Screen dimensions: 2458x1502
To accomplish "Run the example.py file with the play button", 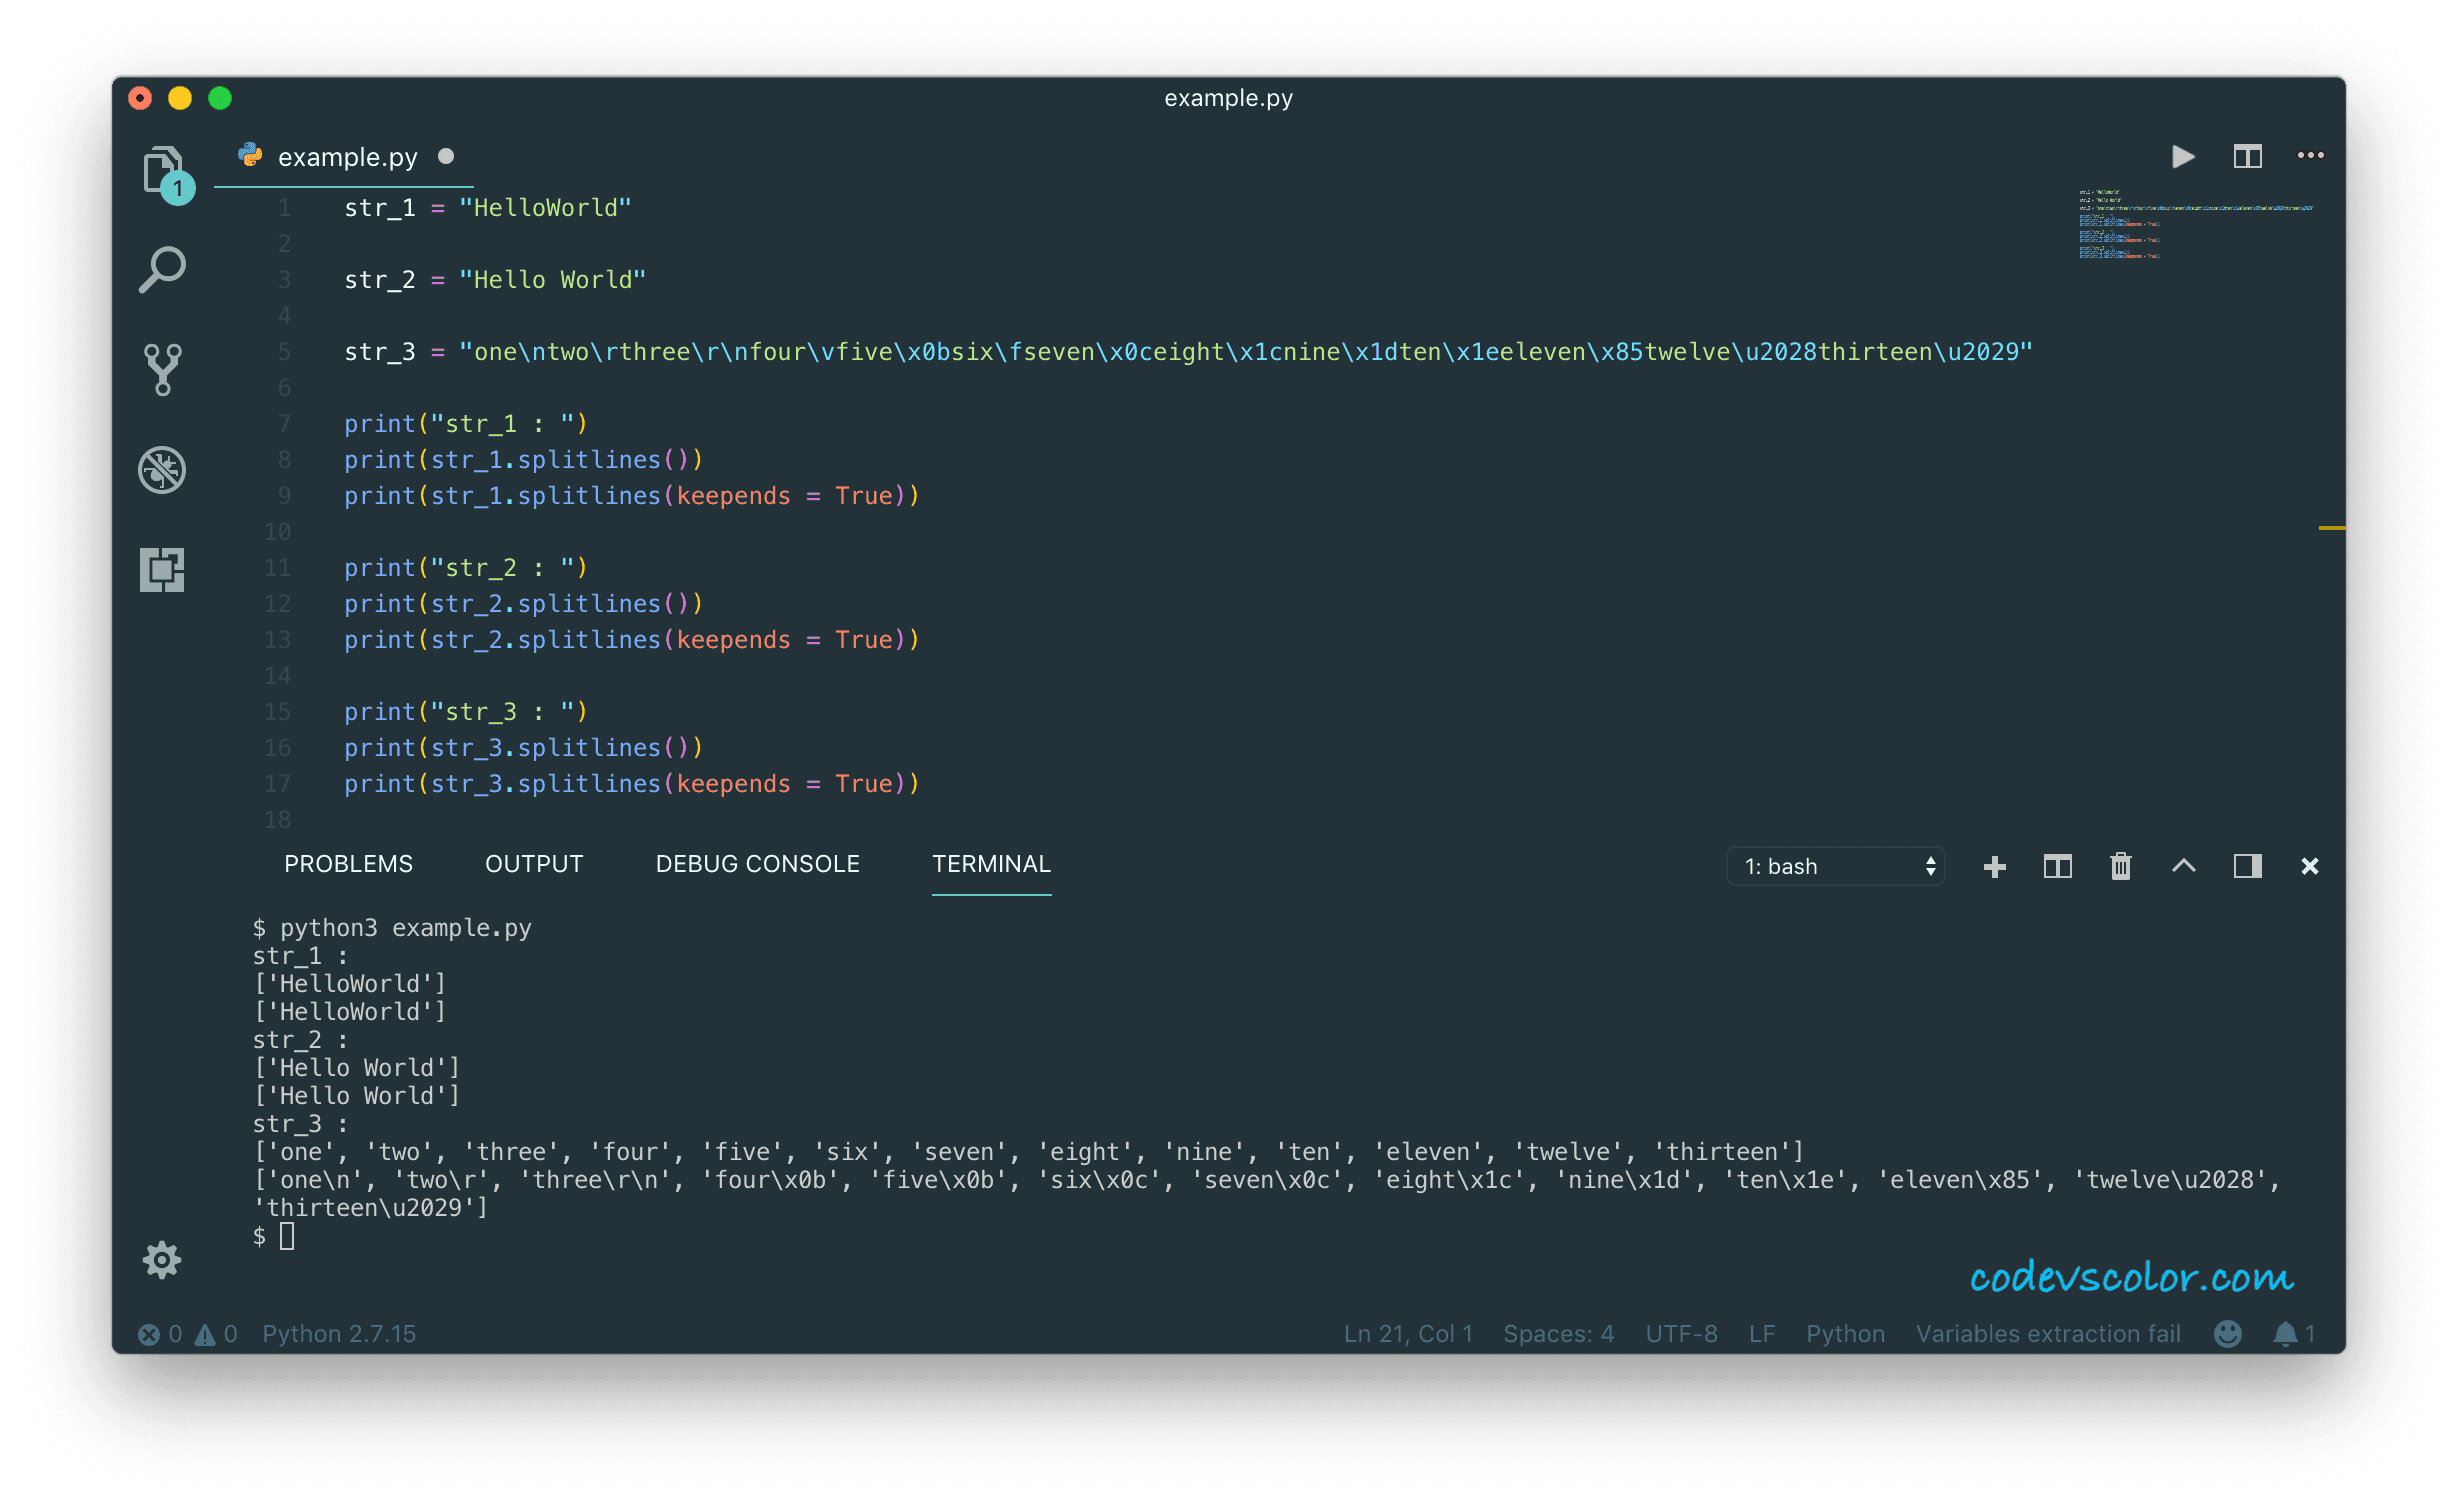I will pyautogui.click(x=2184, y=156).
